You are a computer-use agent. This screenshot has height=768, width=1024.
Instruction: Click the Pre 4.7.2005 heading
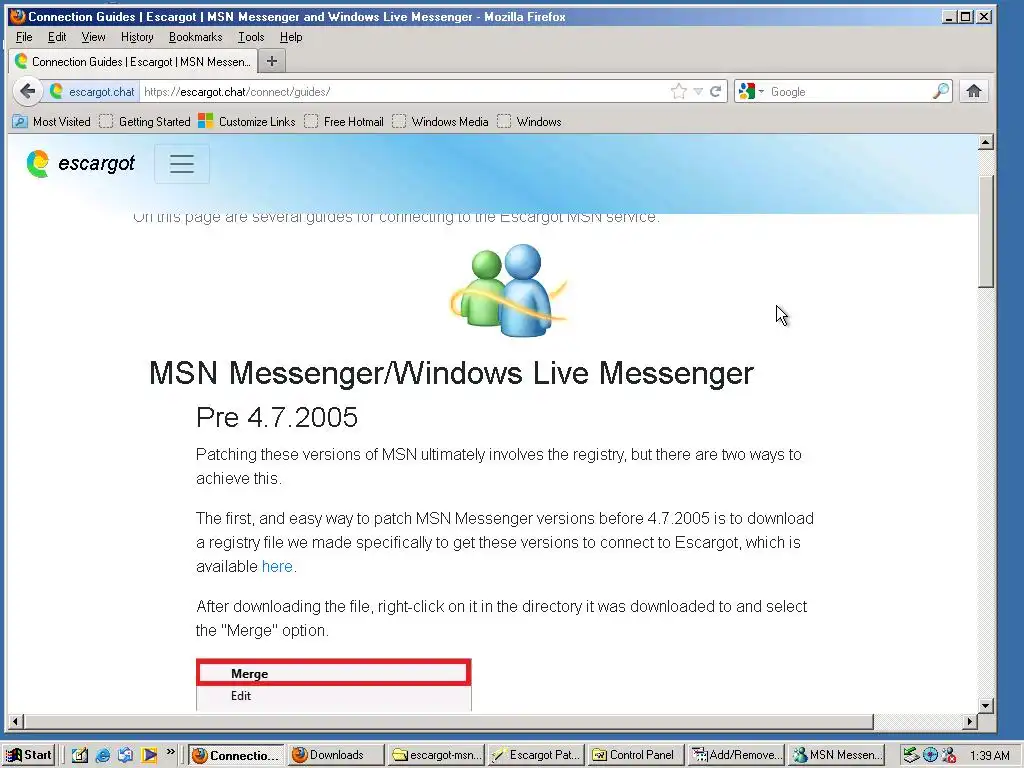[277, 417]
